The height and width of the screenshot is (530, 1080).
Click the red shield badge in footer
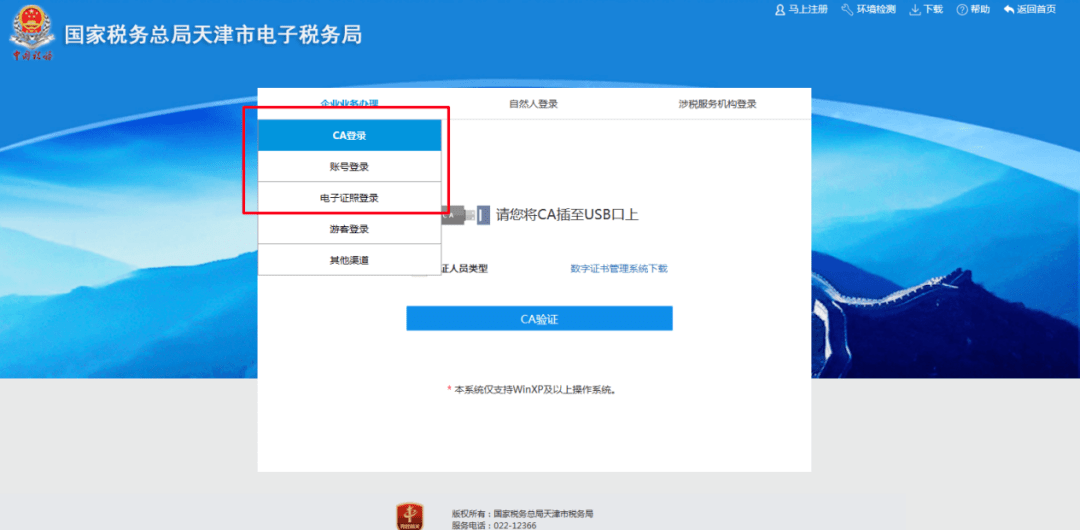pyautogui.click(x=409, y=516)
